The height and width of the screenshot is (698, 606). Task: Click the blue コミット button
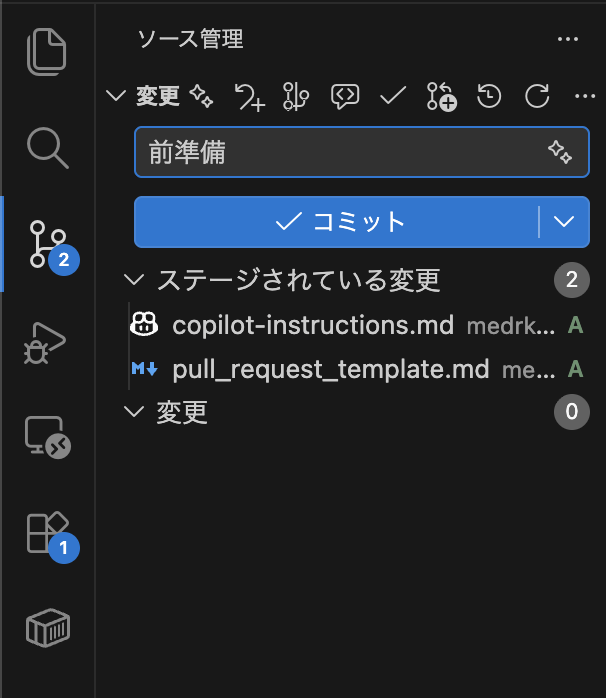click(337, 222)
